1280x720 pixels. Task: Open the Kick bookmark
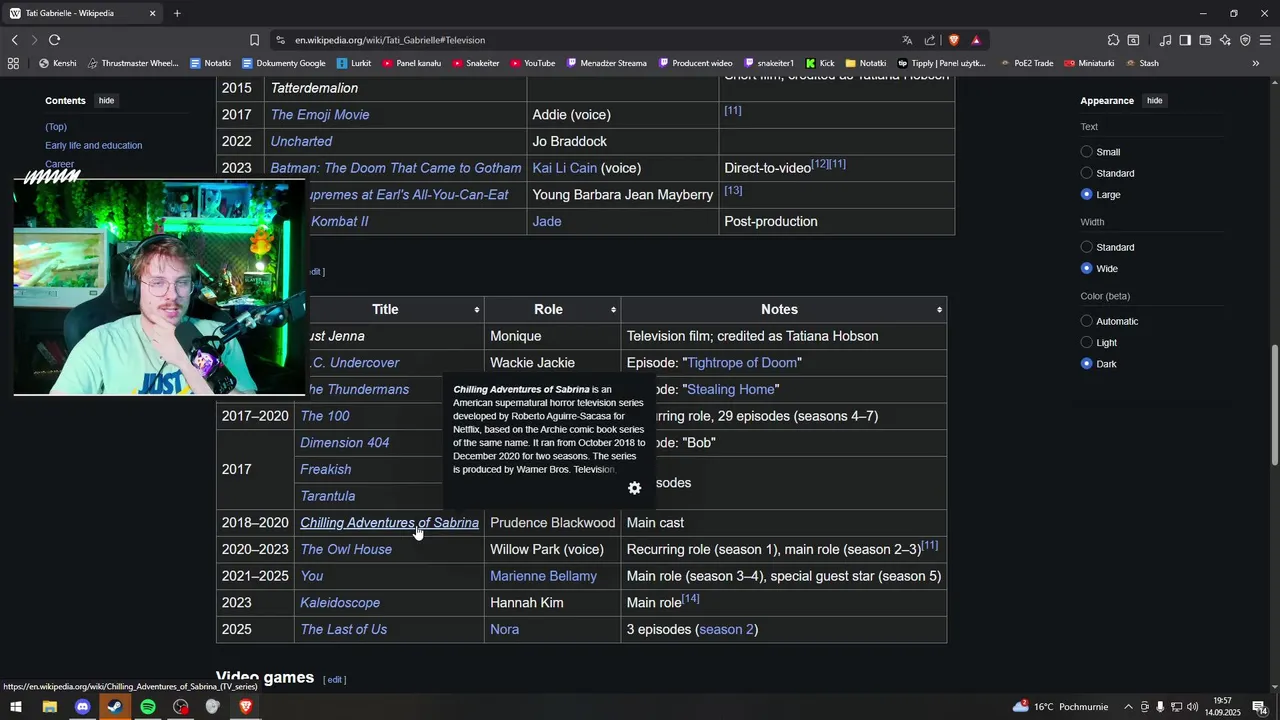coord(820,63)
